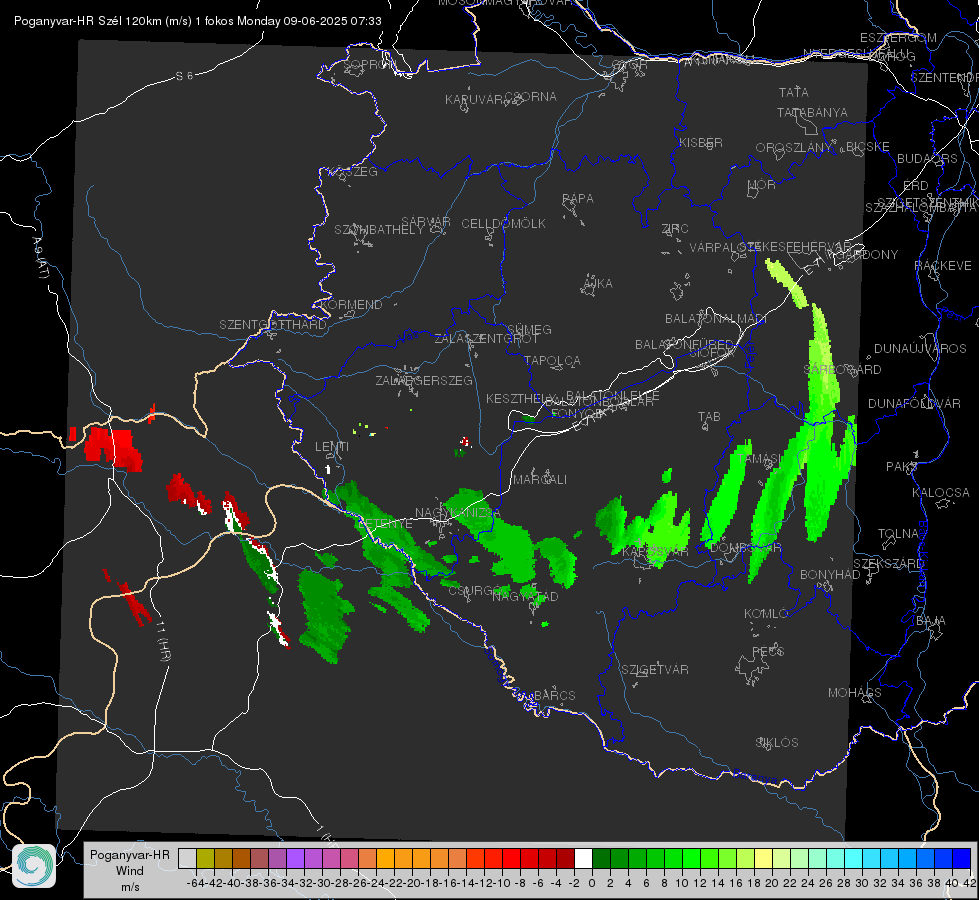Click the gray swatch at the legend's left end
979x900 pixels.
(187, 859)
